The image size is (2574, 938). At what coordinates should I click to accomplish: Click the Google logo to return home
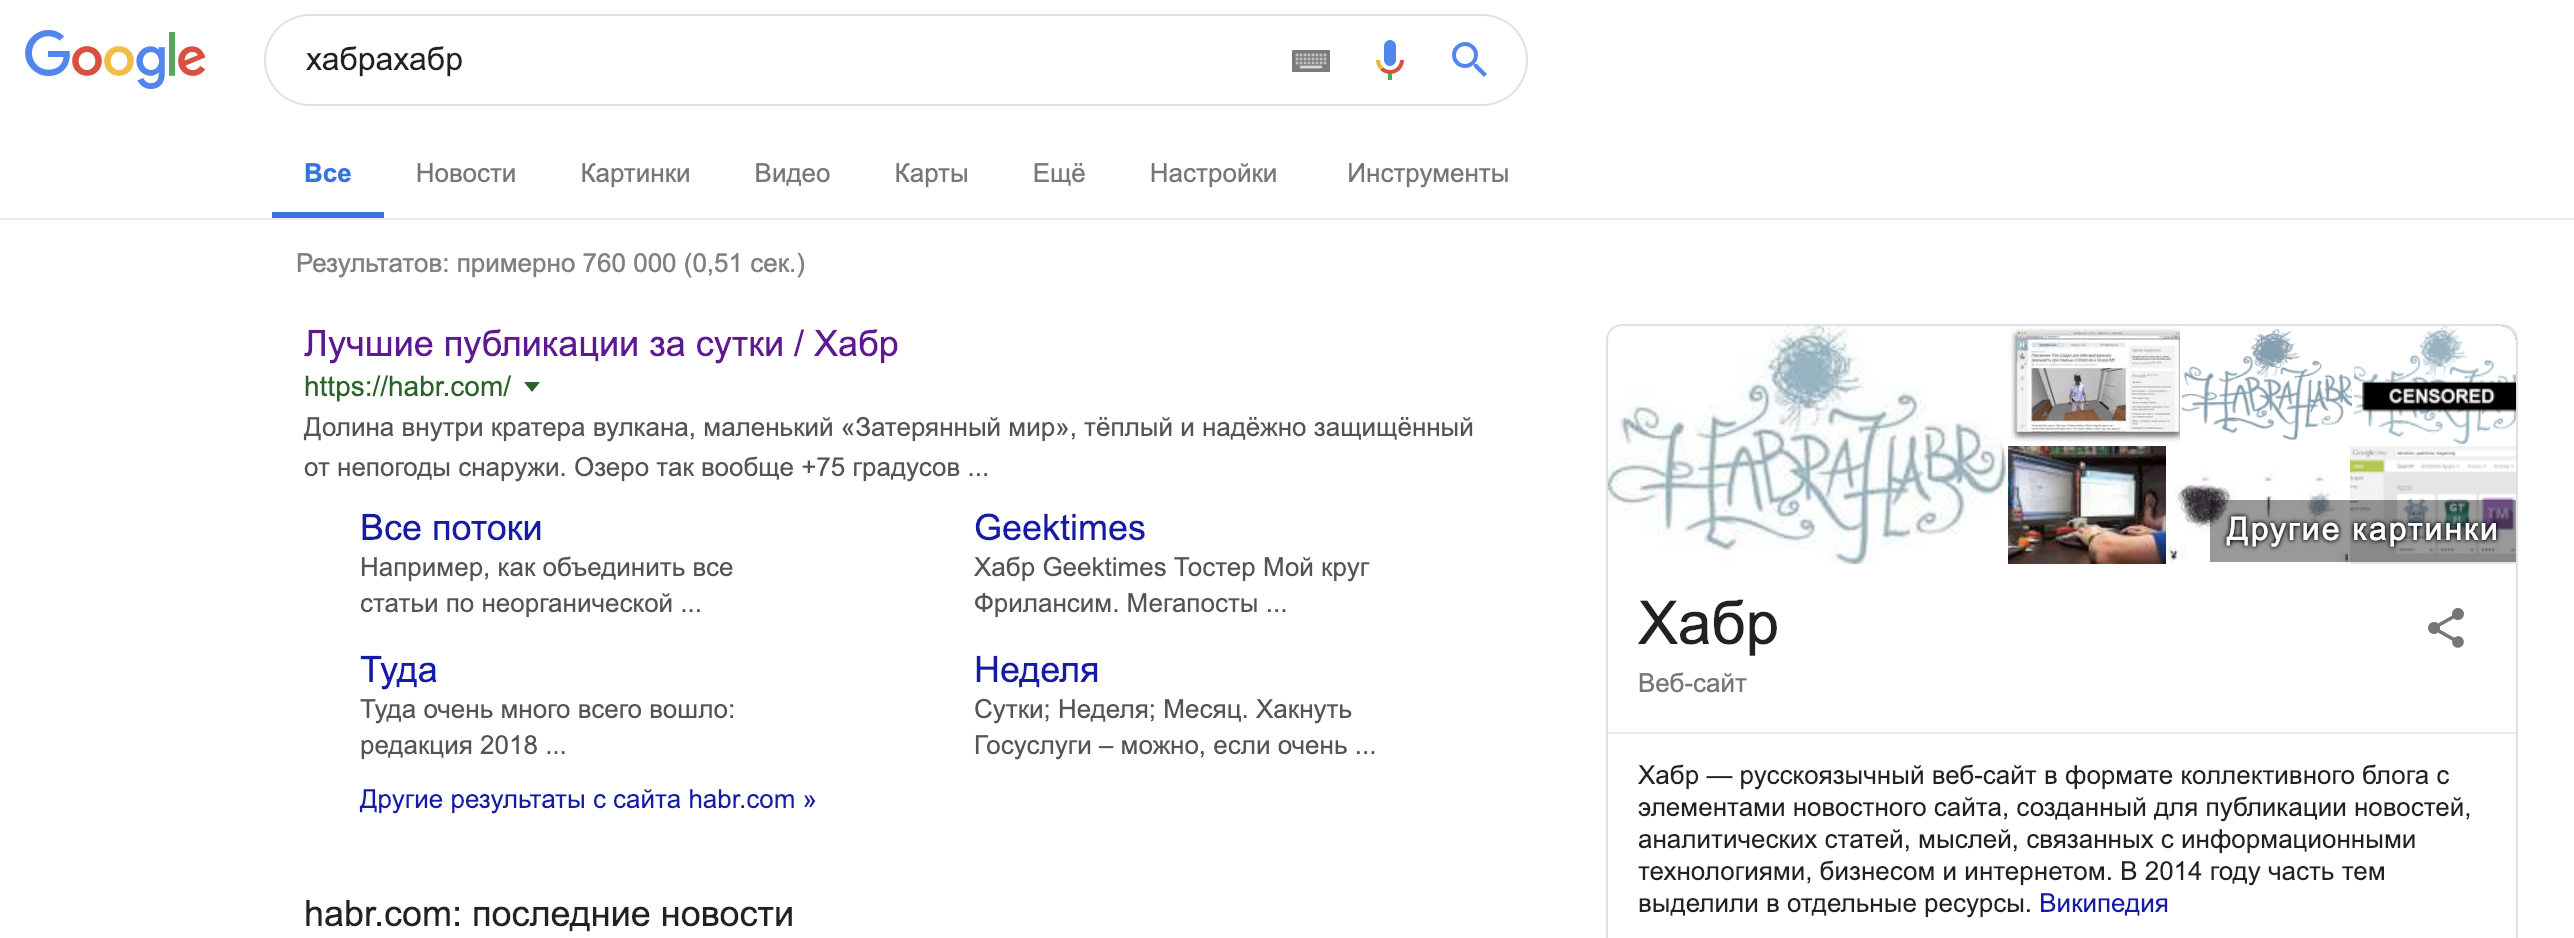click(x=115, y=58)
